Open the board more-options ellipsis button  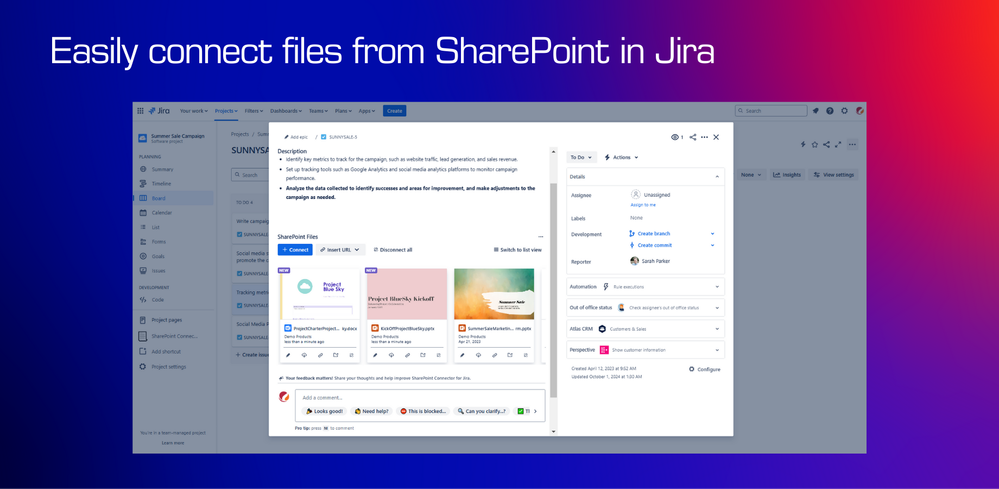(x=852, y=145)
